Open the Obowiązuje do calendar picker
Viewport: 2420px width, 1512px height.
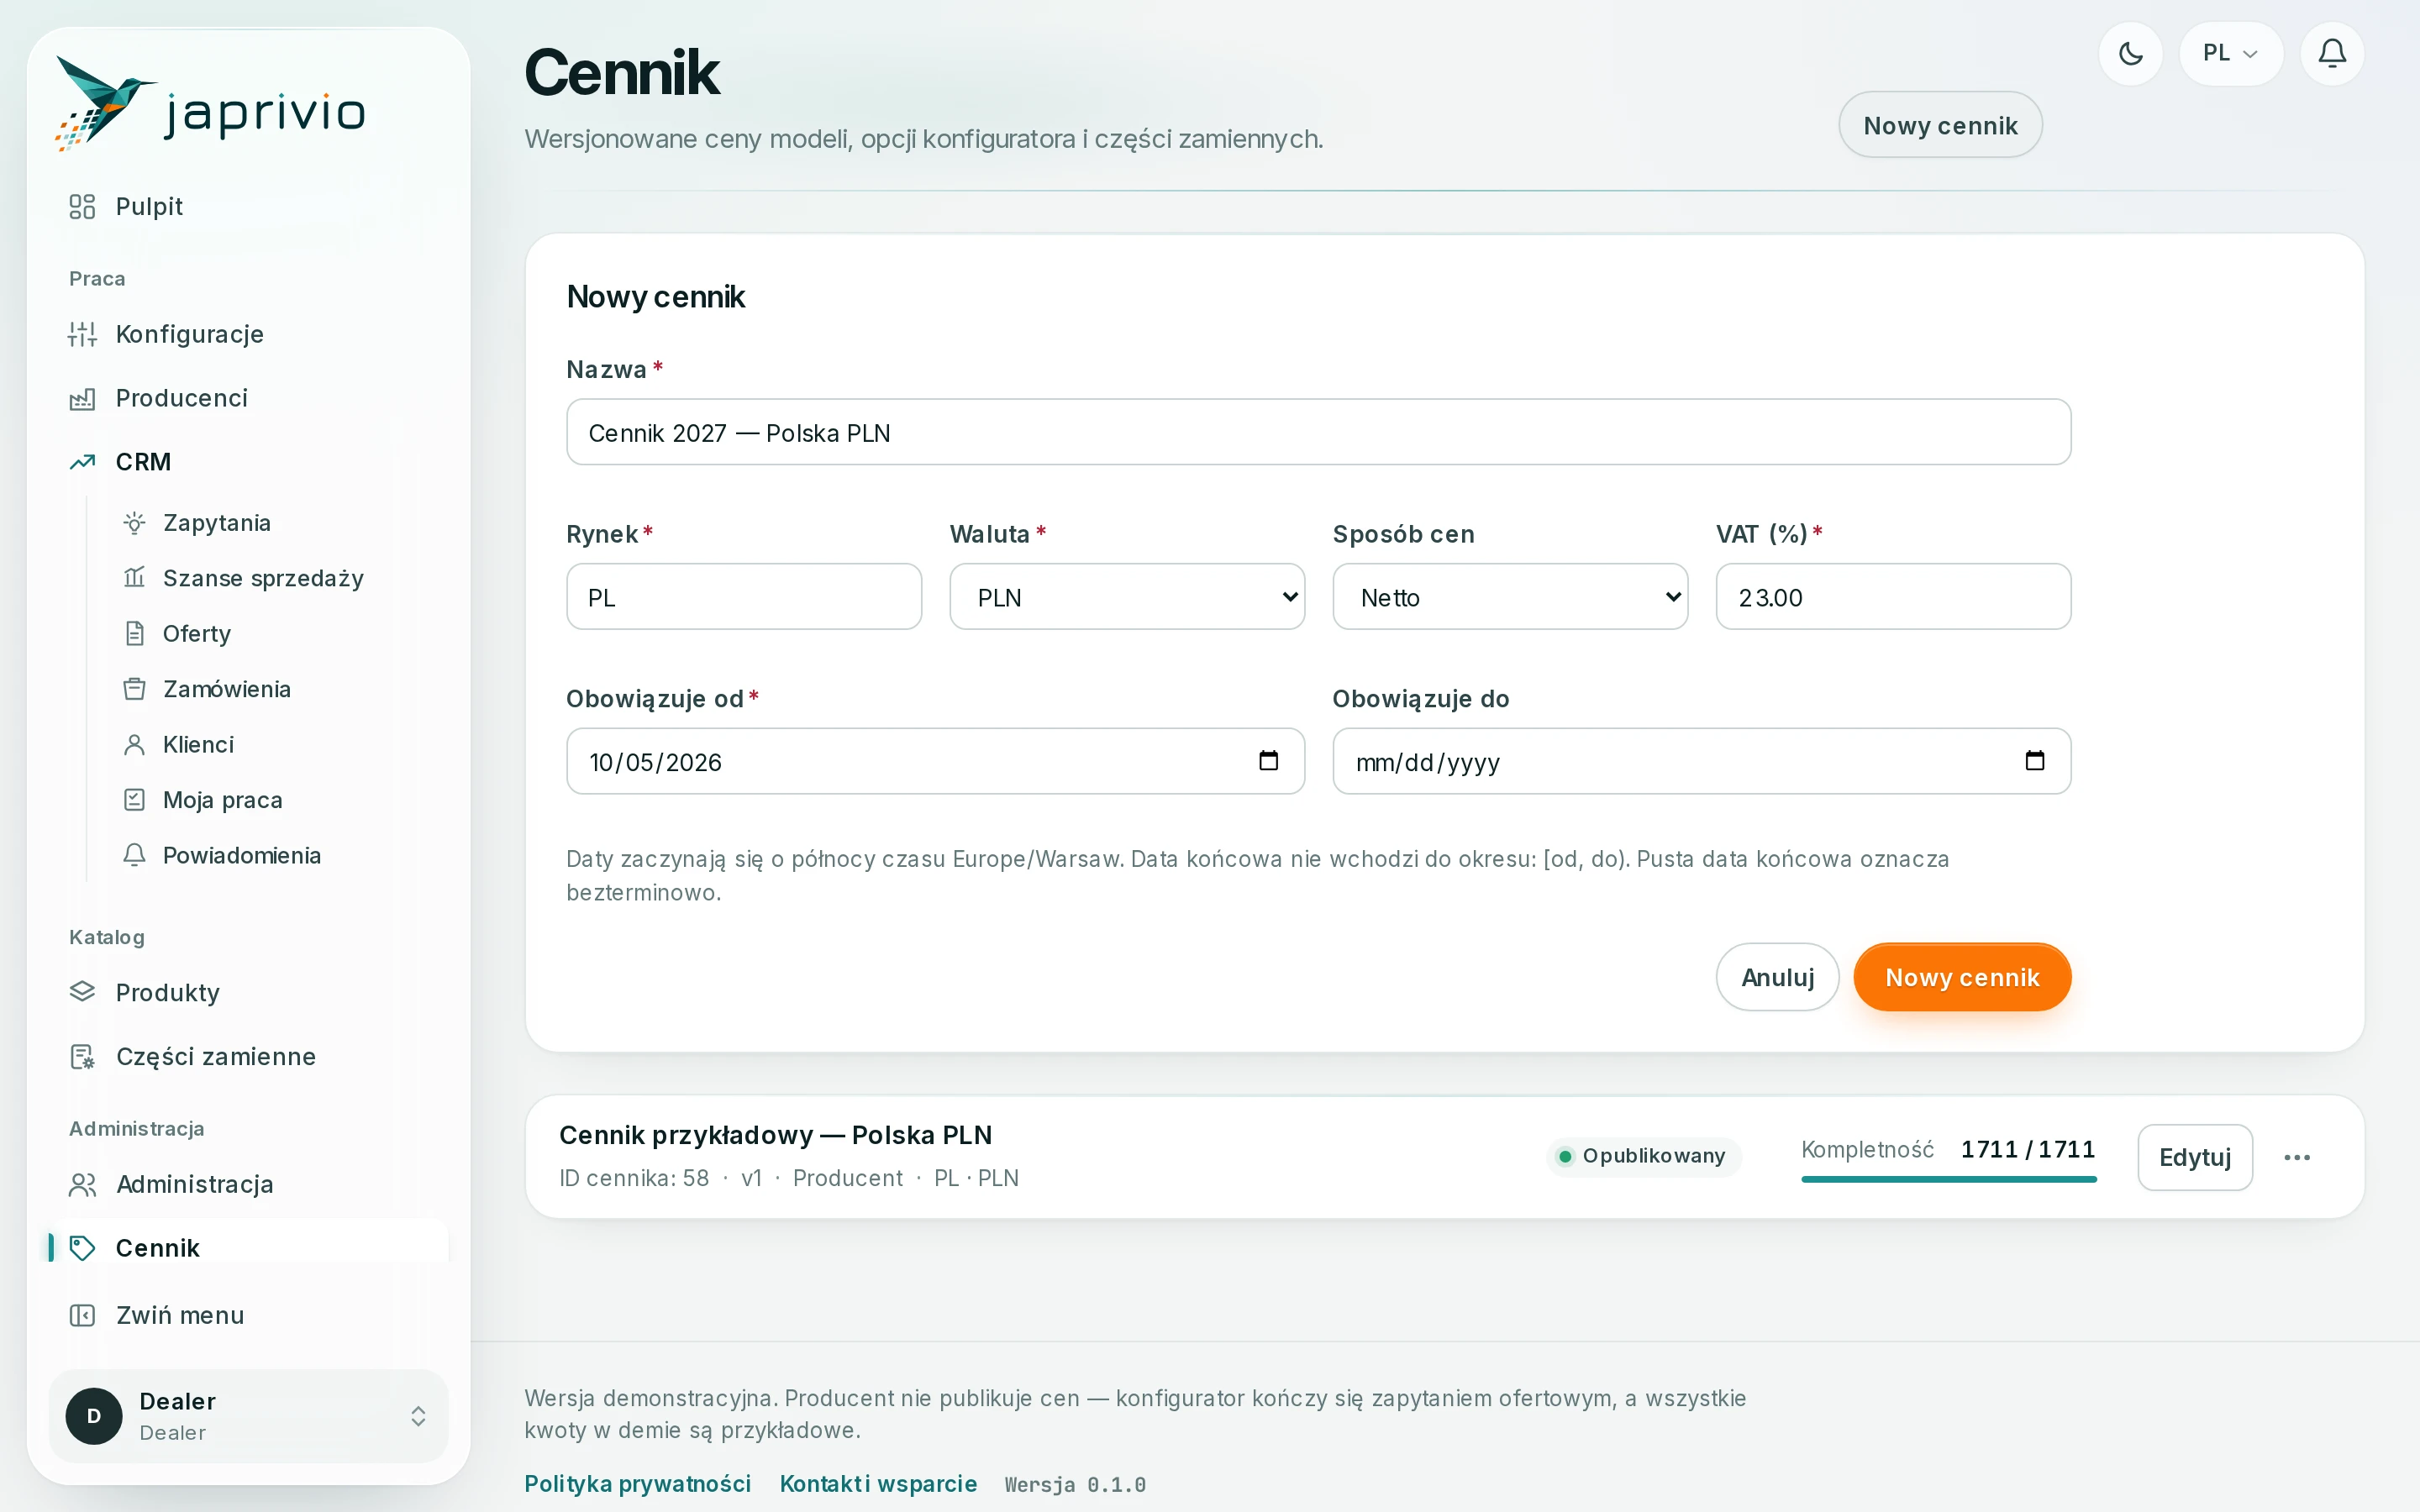tap(2034, 761)
